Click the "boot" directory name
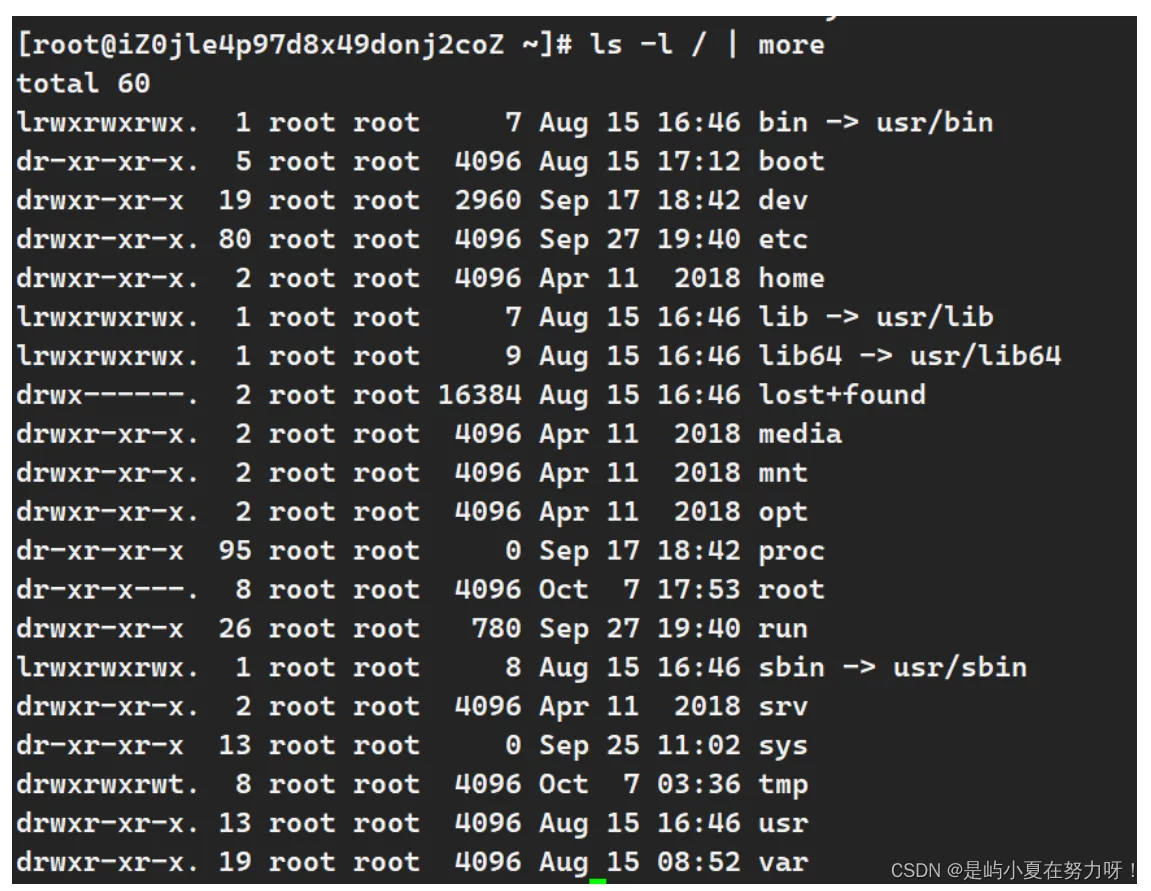Screen dimensions: 1151x891 point(791,162)
